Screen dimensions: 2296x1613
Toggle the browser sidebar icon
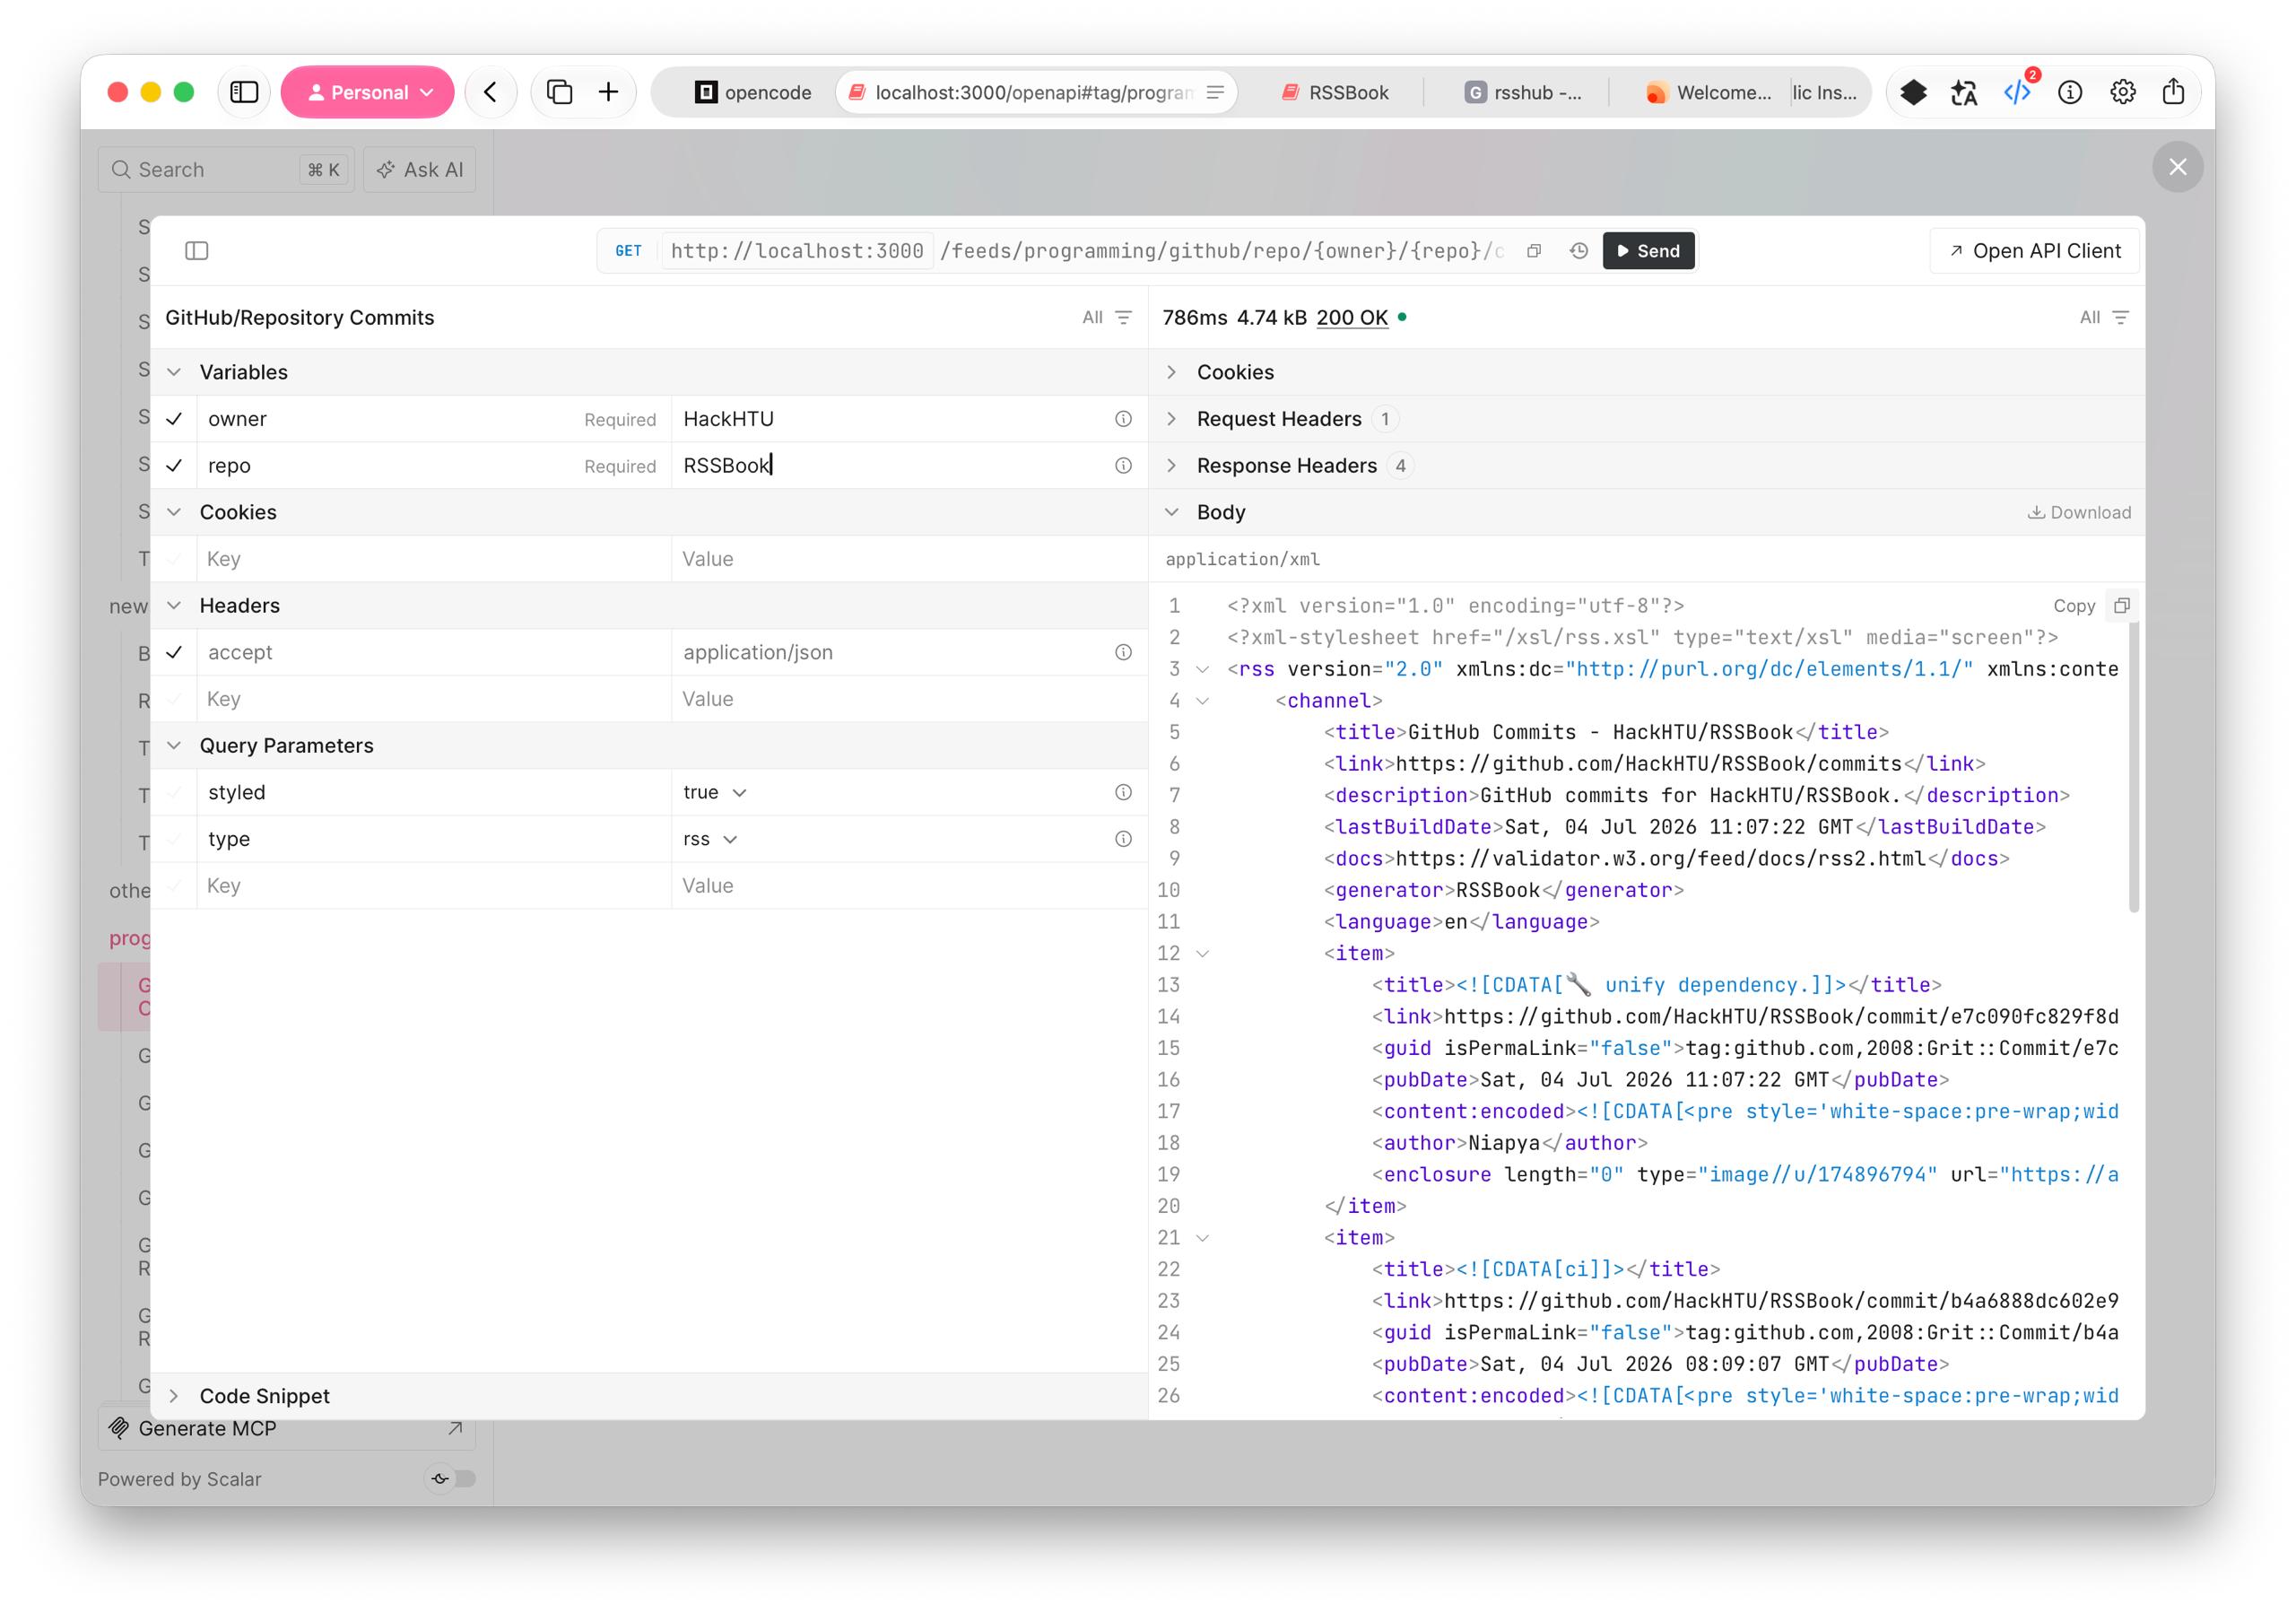pyautogui.click(x=244, y=92)
